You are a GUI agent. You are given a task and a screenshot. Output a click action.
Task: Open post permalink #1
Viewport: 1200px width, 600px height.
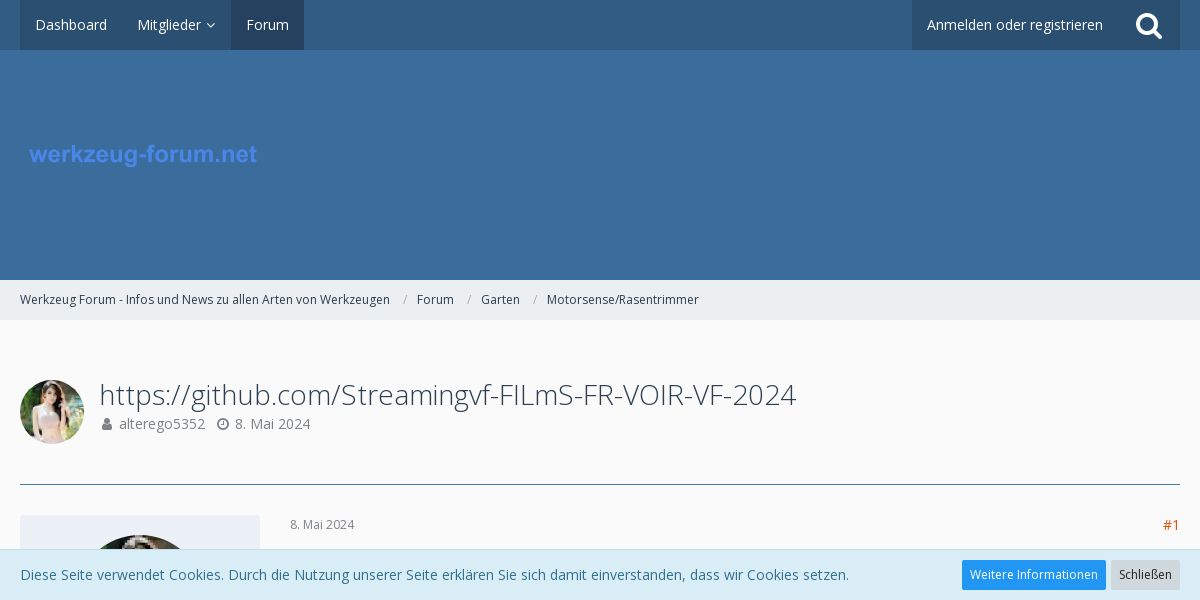[1171, 525]
